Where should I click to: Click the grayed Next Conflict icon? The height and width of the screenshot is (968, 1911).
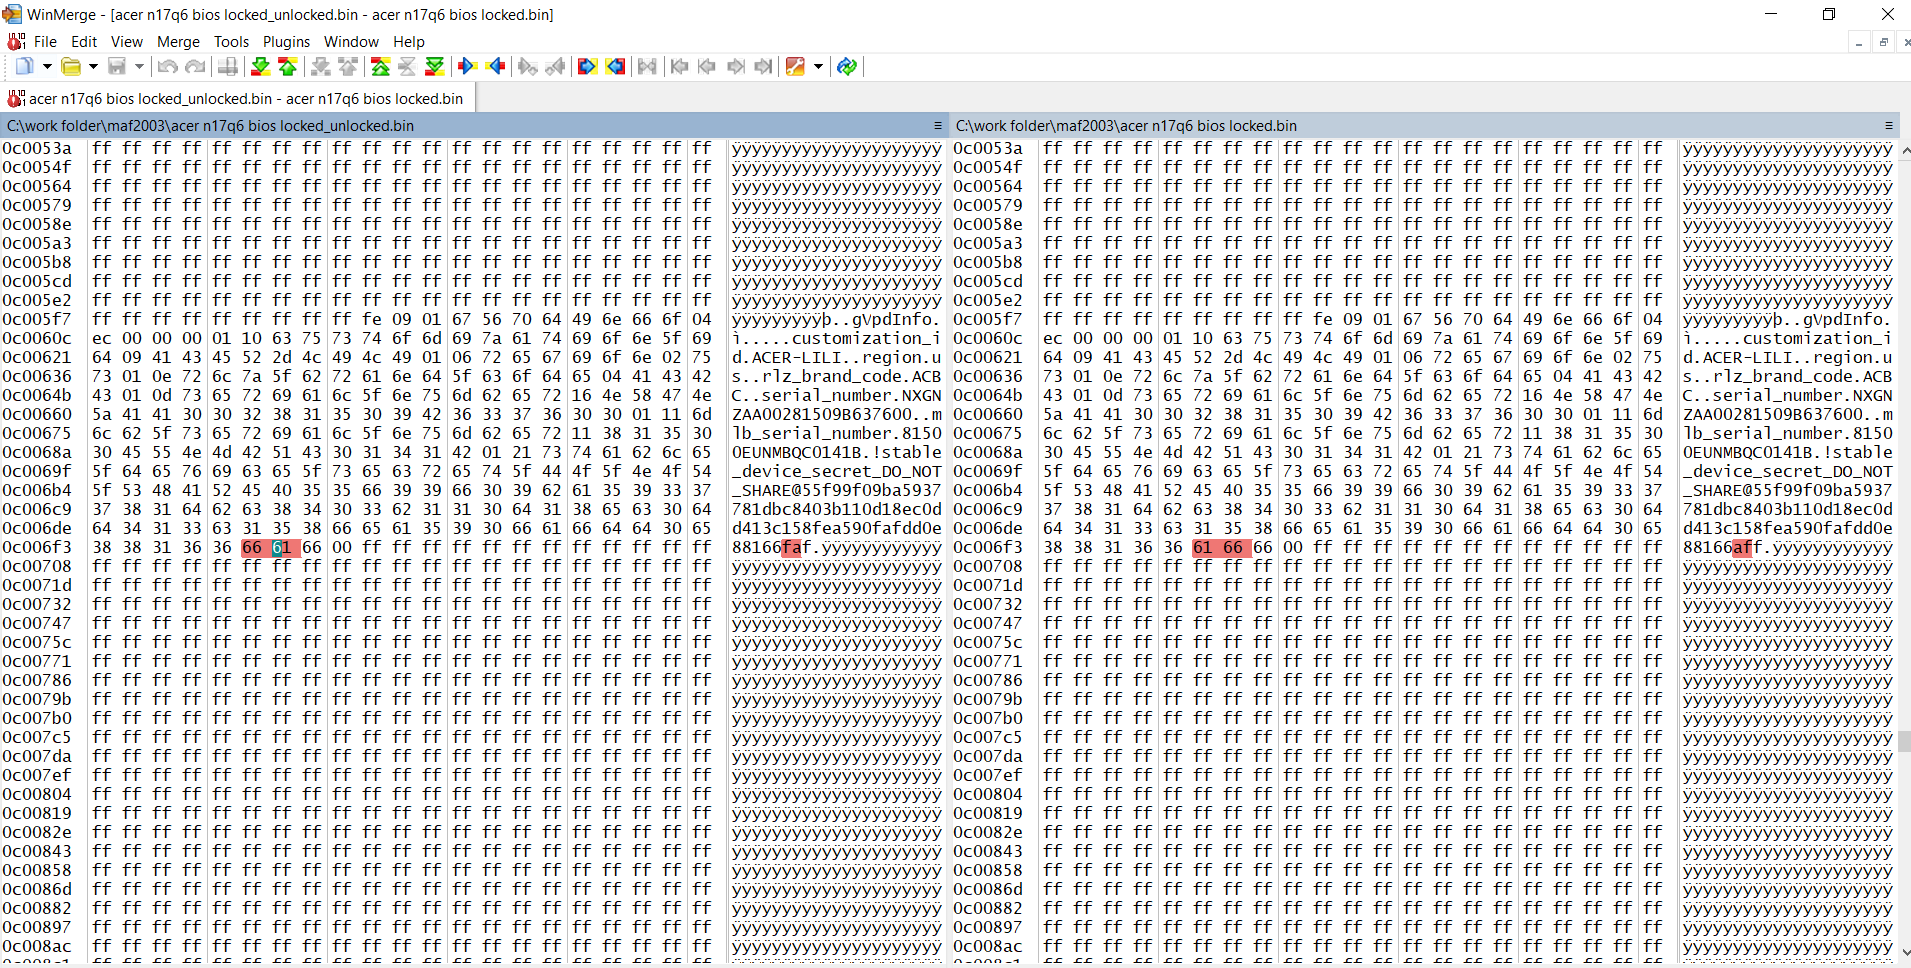coord(320,66)
